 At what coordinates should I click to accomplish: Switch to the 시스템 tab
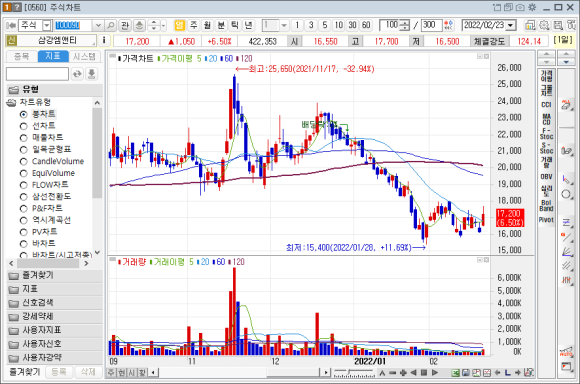click(84, 56)
